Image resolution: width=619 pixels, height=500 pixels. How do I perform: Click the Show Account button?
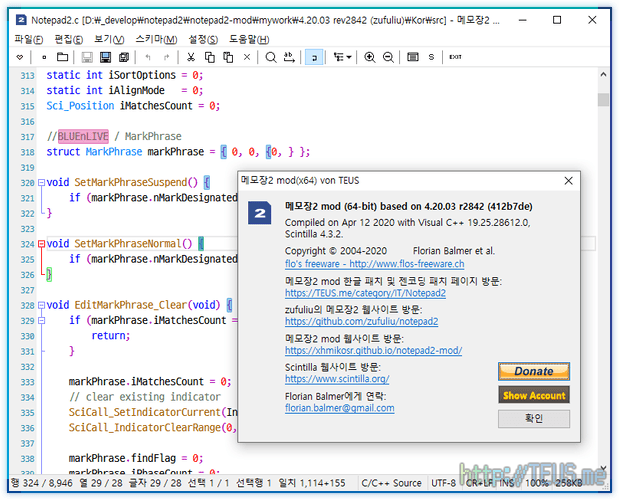(534, 395)
